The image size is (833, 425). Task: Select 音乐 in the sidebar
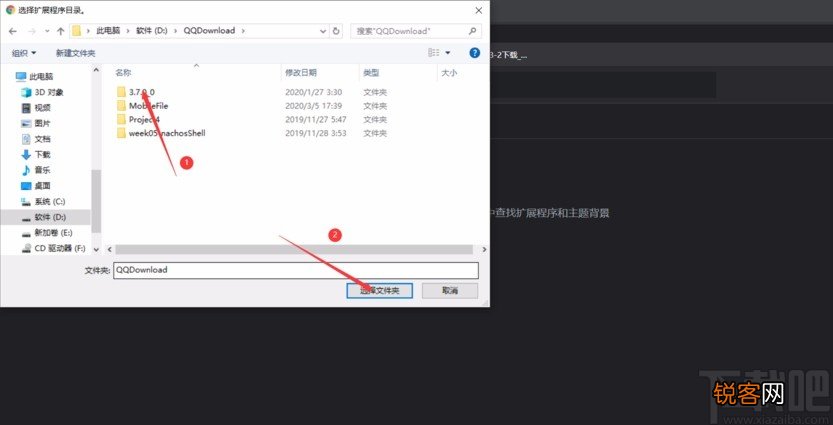[x=42, y=170]
